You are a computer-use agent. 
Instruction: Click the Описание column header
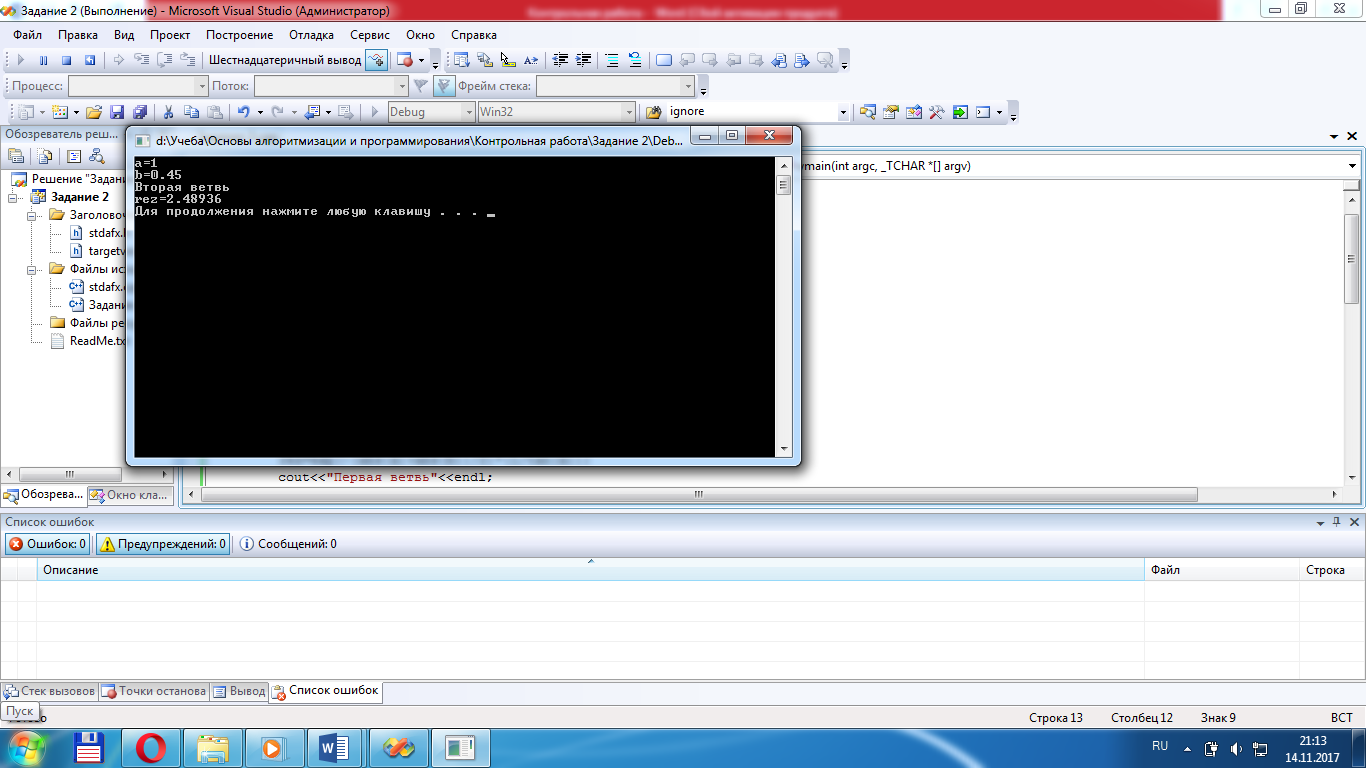tap(70, 570)
